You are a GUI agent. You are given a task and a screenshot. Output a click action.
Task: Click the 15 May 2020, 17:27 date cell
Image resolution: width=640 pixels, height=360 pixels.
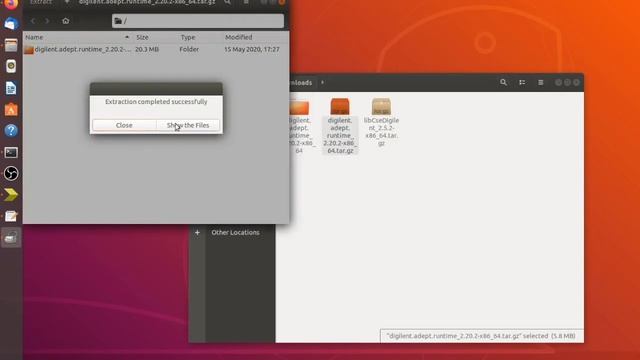click(x=252, y=49)
